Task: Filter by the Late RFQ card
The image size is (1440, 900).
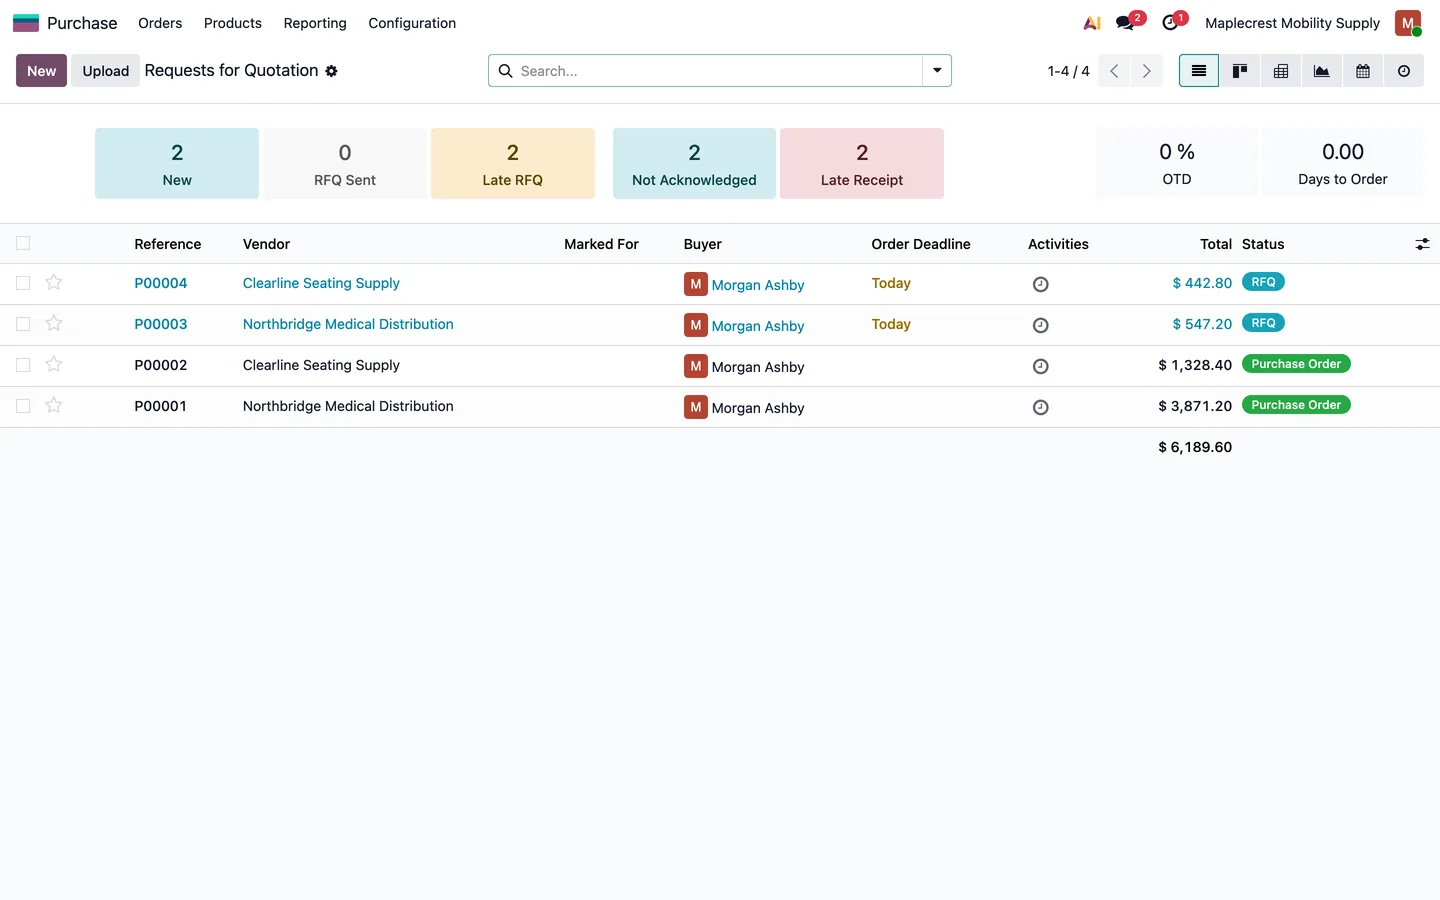Action: coord(513,163)
